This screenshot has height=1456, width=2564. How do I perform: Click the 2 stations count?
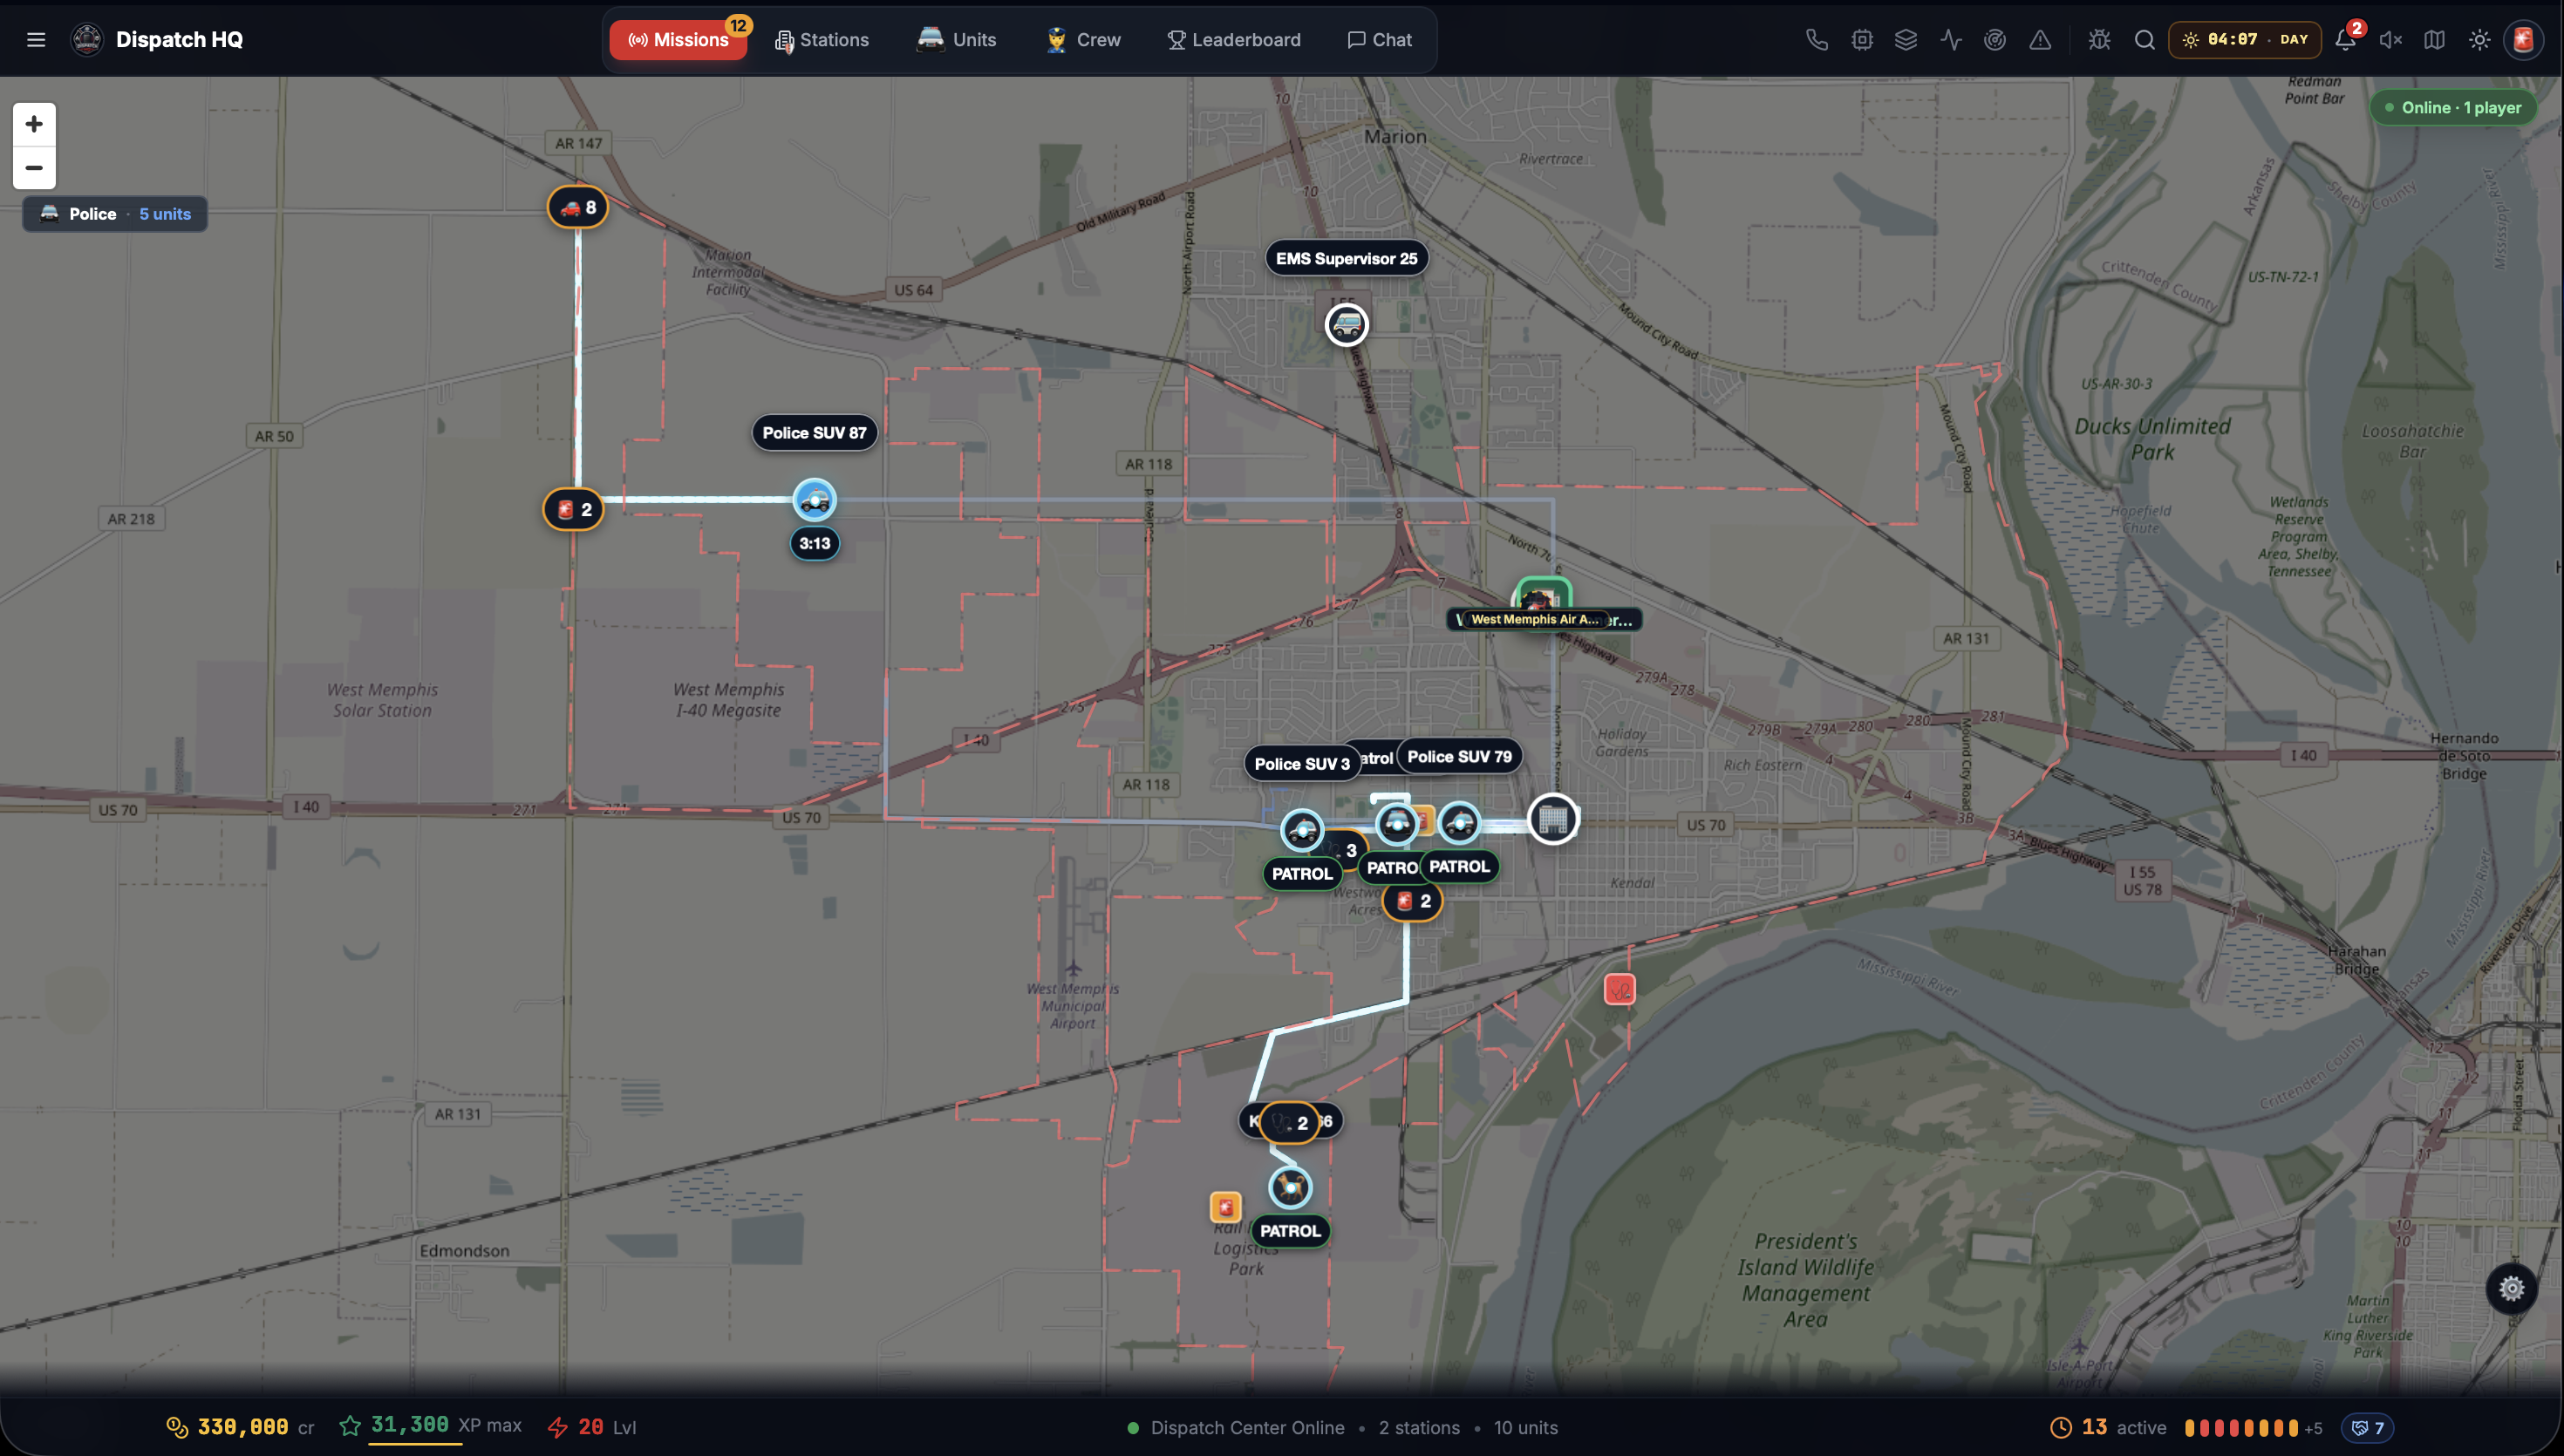click(x=1419, y=1428)
